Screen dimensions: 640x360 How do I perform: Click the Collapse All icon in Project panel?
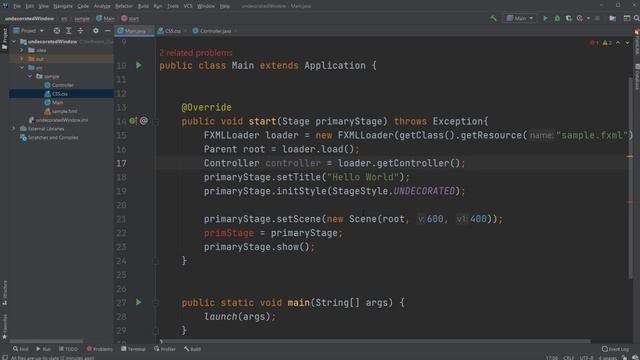[80, 31]
